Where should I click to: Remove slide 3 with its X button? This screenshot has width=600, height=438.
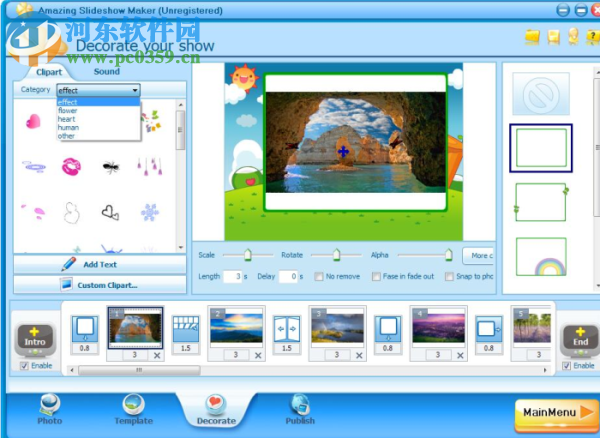(359, 355)
